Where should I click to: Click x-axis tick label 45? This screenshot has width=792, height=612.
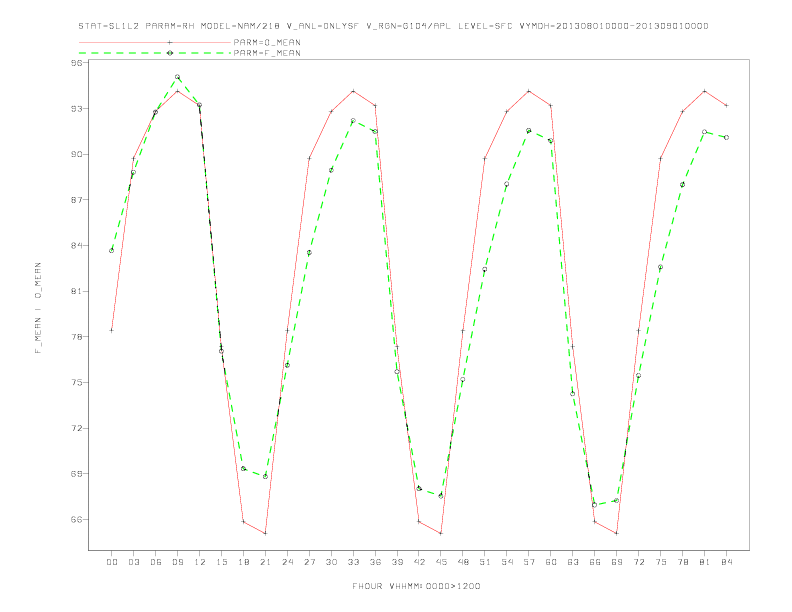coord(441,562)
